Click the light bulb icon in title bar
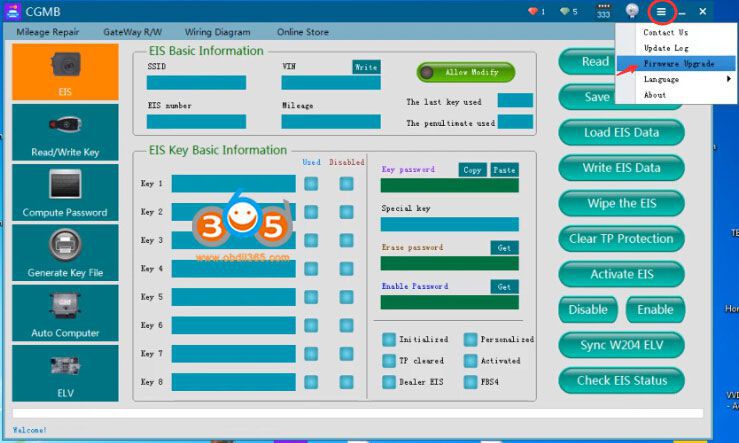The image size is (739, 443). coord(632,11)
